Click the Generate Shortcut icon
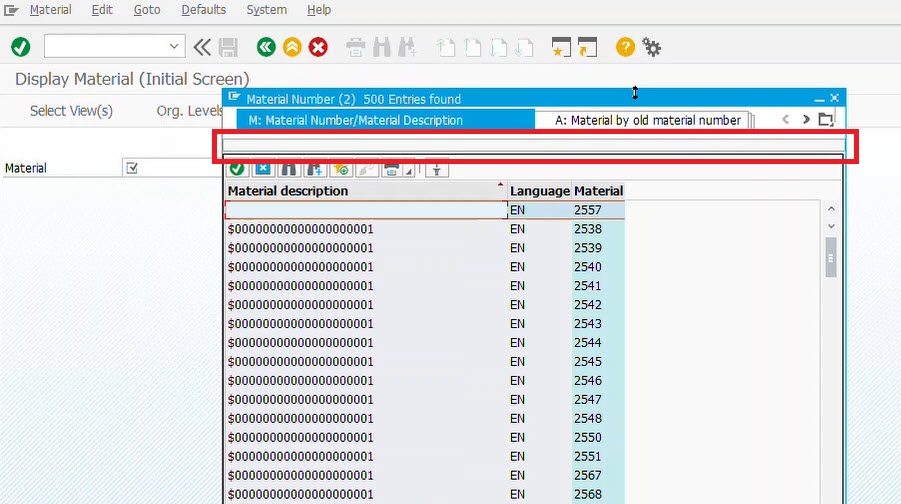901x504 pixels. pyautogui.click(x=587, y=47)
